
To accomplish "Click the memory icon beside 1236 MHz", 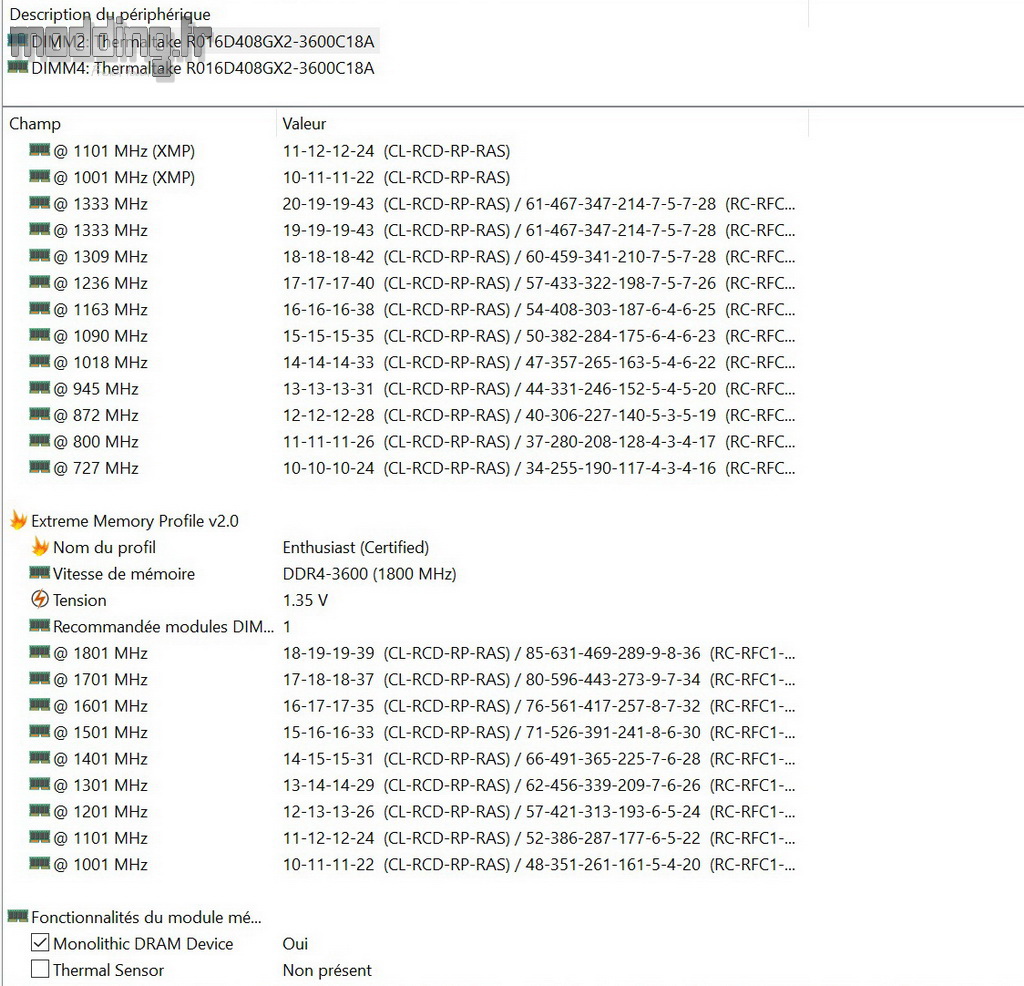I will click(39, 282).
